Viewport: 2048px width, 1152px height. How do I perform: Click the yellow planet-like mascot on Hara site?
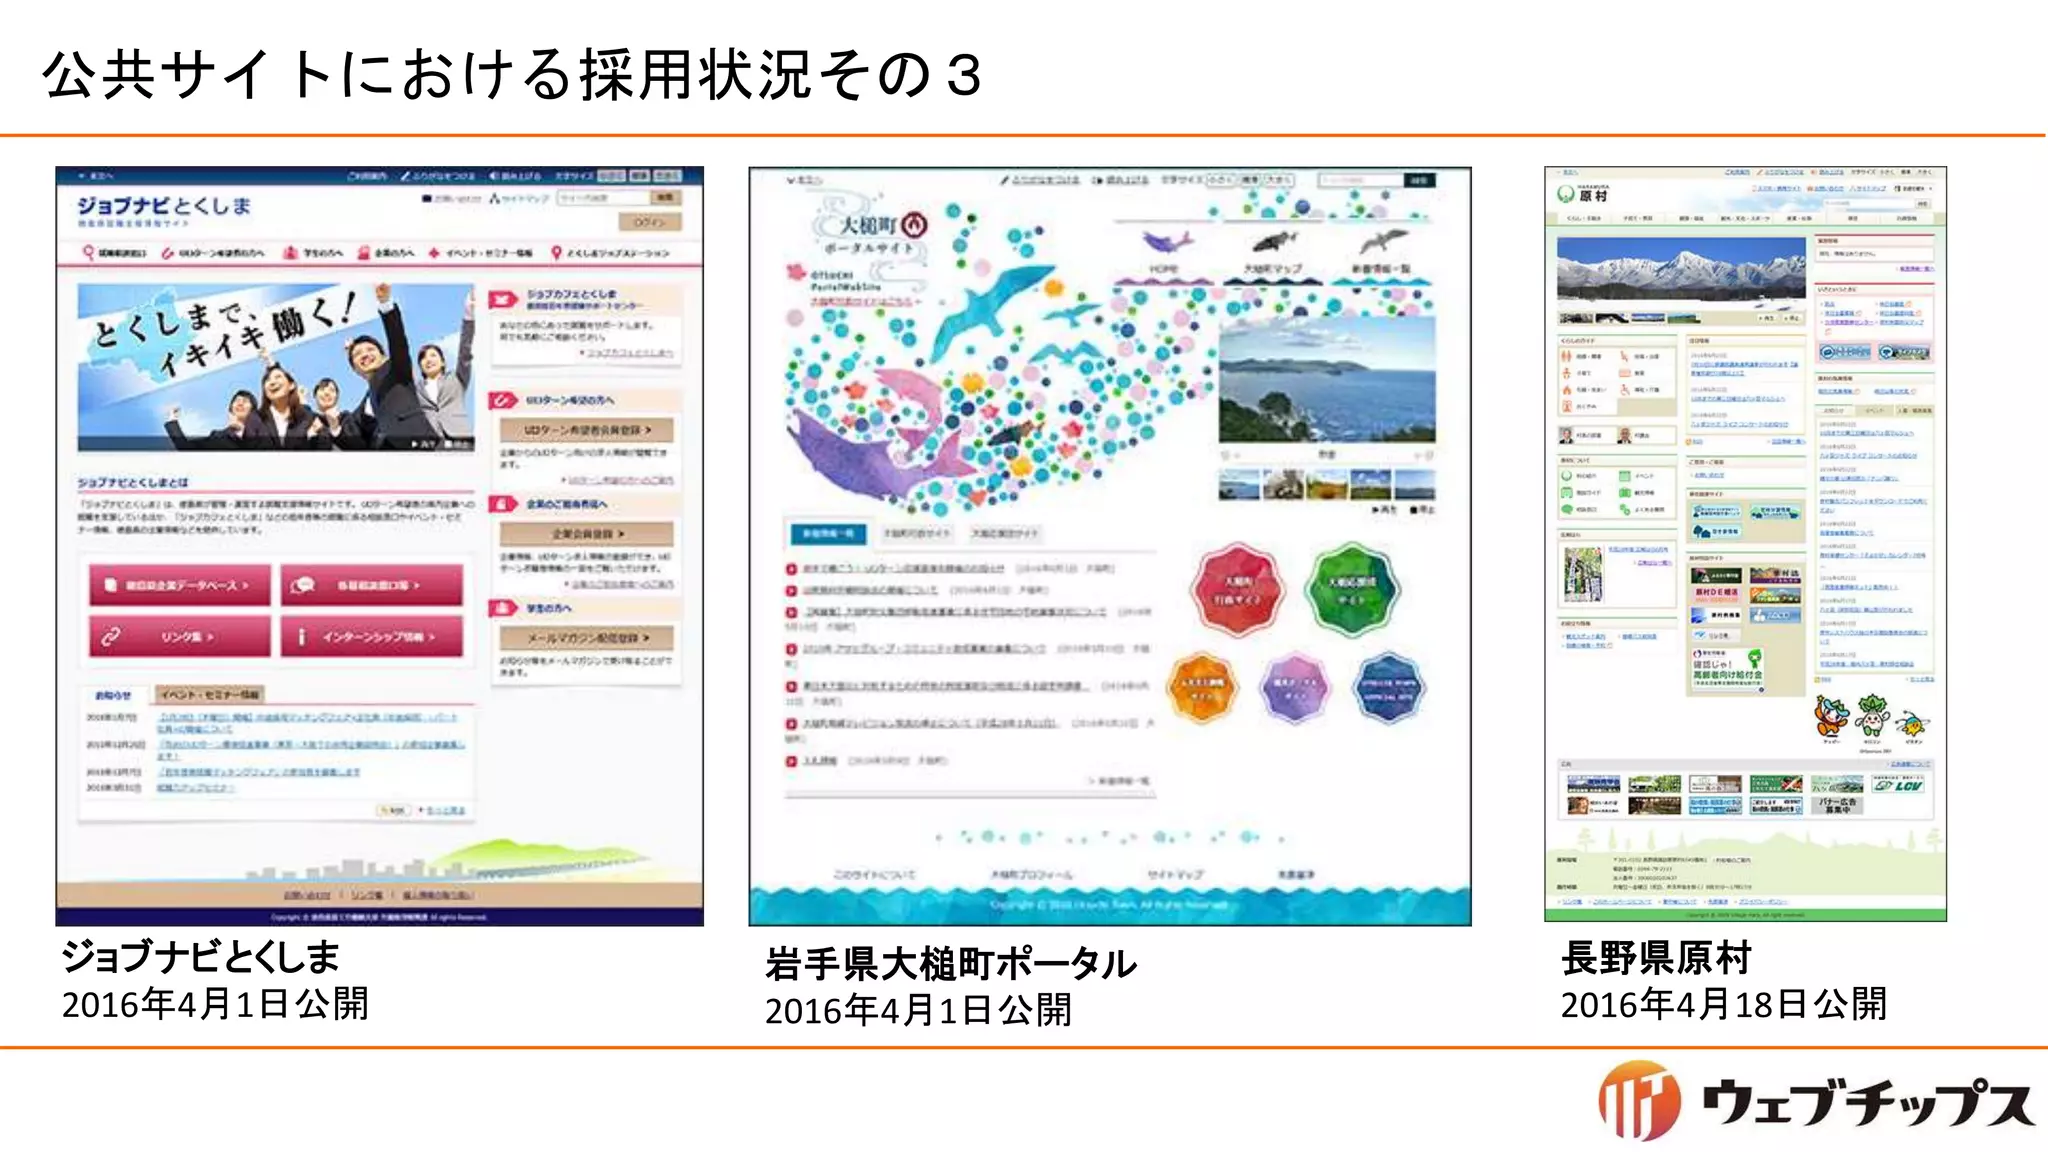tap(1913, 723)
